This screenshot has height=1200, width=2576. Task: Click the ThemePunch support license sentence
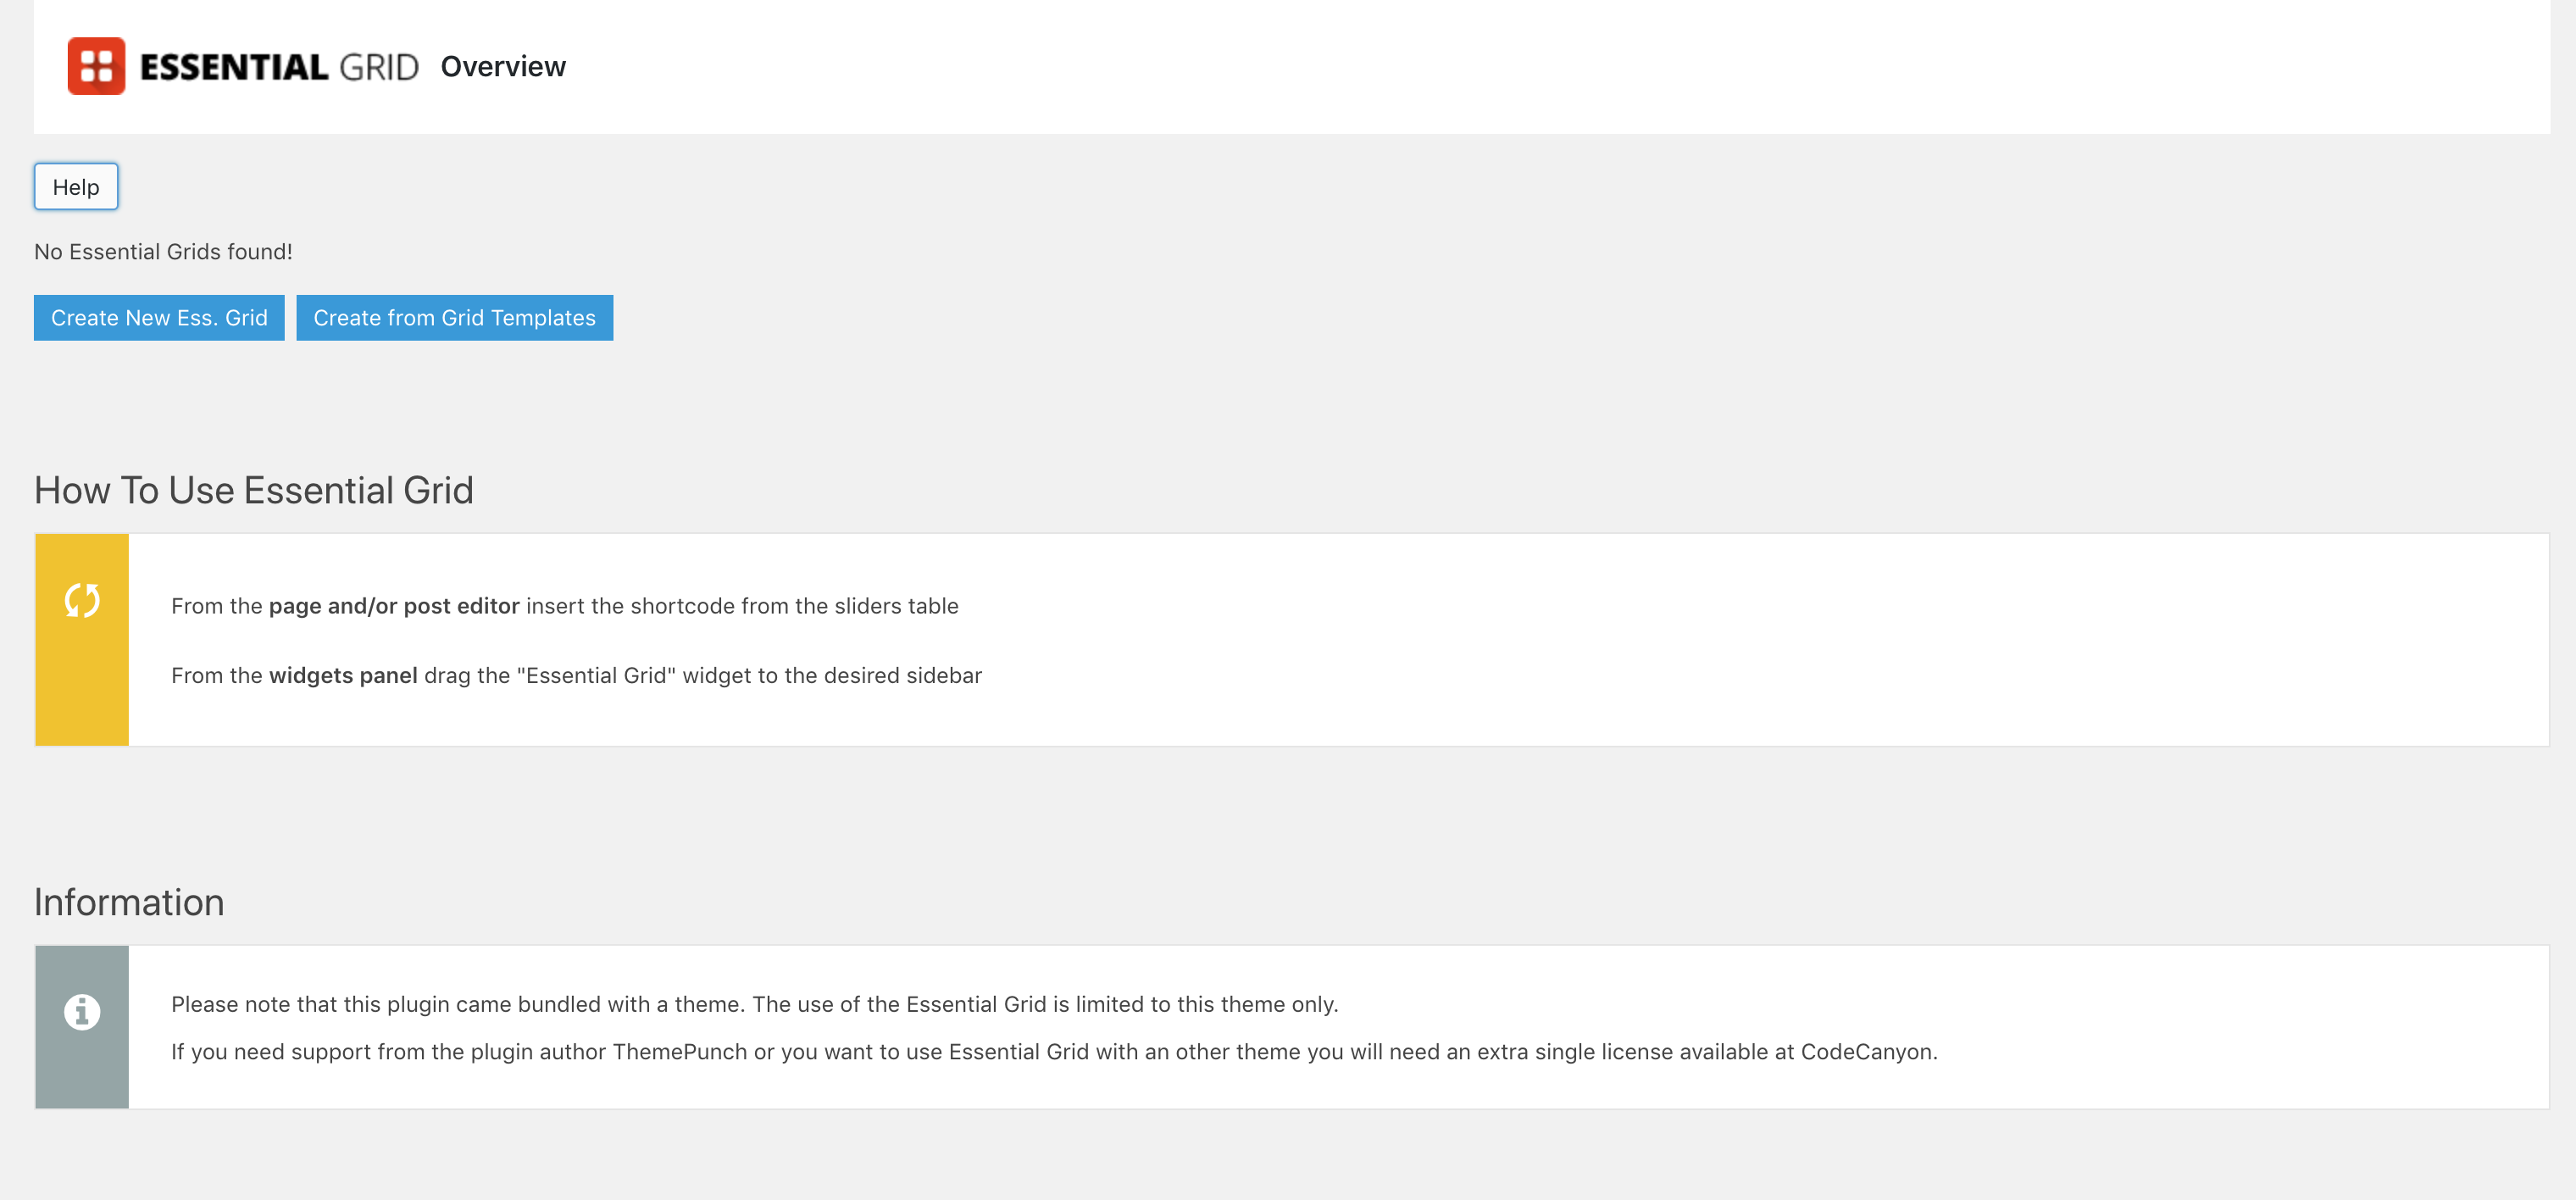pos(1054,1052)
